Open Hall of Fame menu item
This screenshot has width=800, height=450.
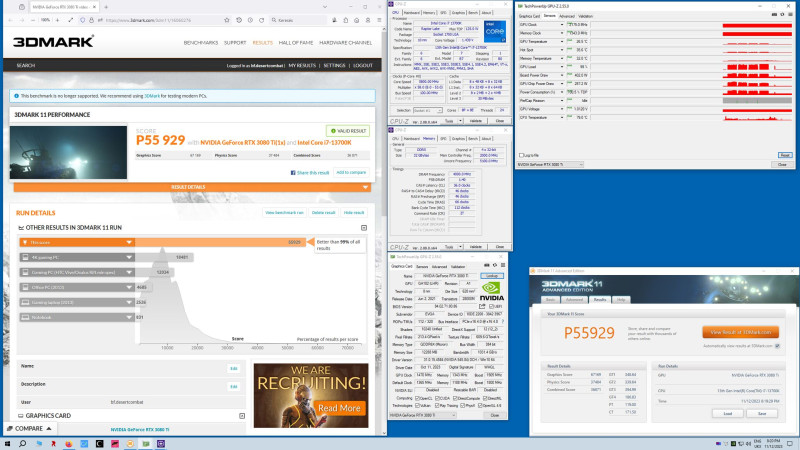coord(296,43)
